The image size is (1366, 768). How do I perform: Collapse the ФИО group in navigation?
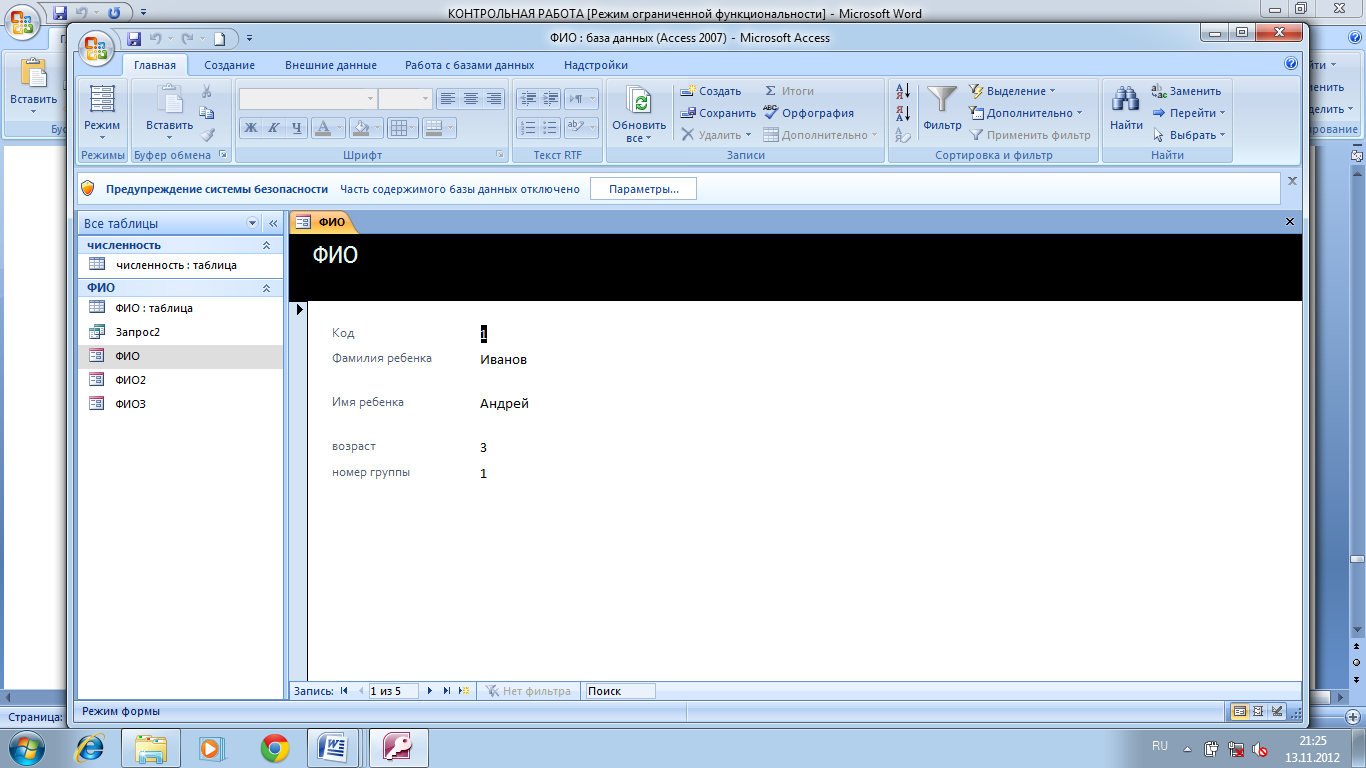coord(266,288)
